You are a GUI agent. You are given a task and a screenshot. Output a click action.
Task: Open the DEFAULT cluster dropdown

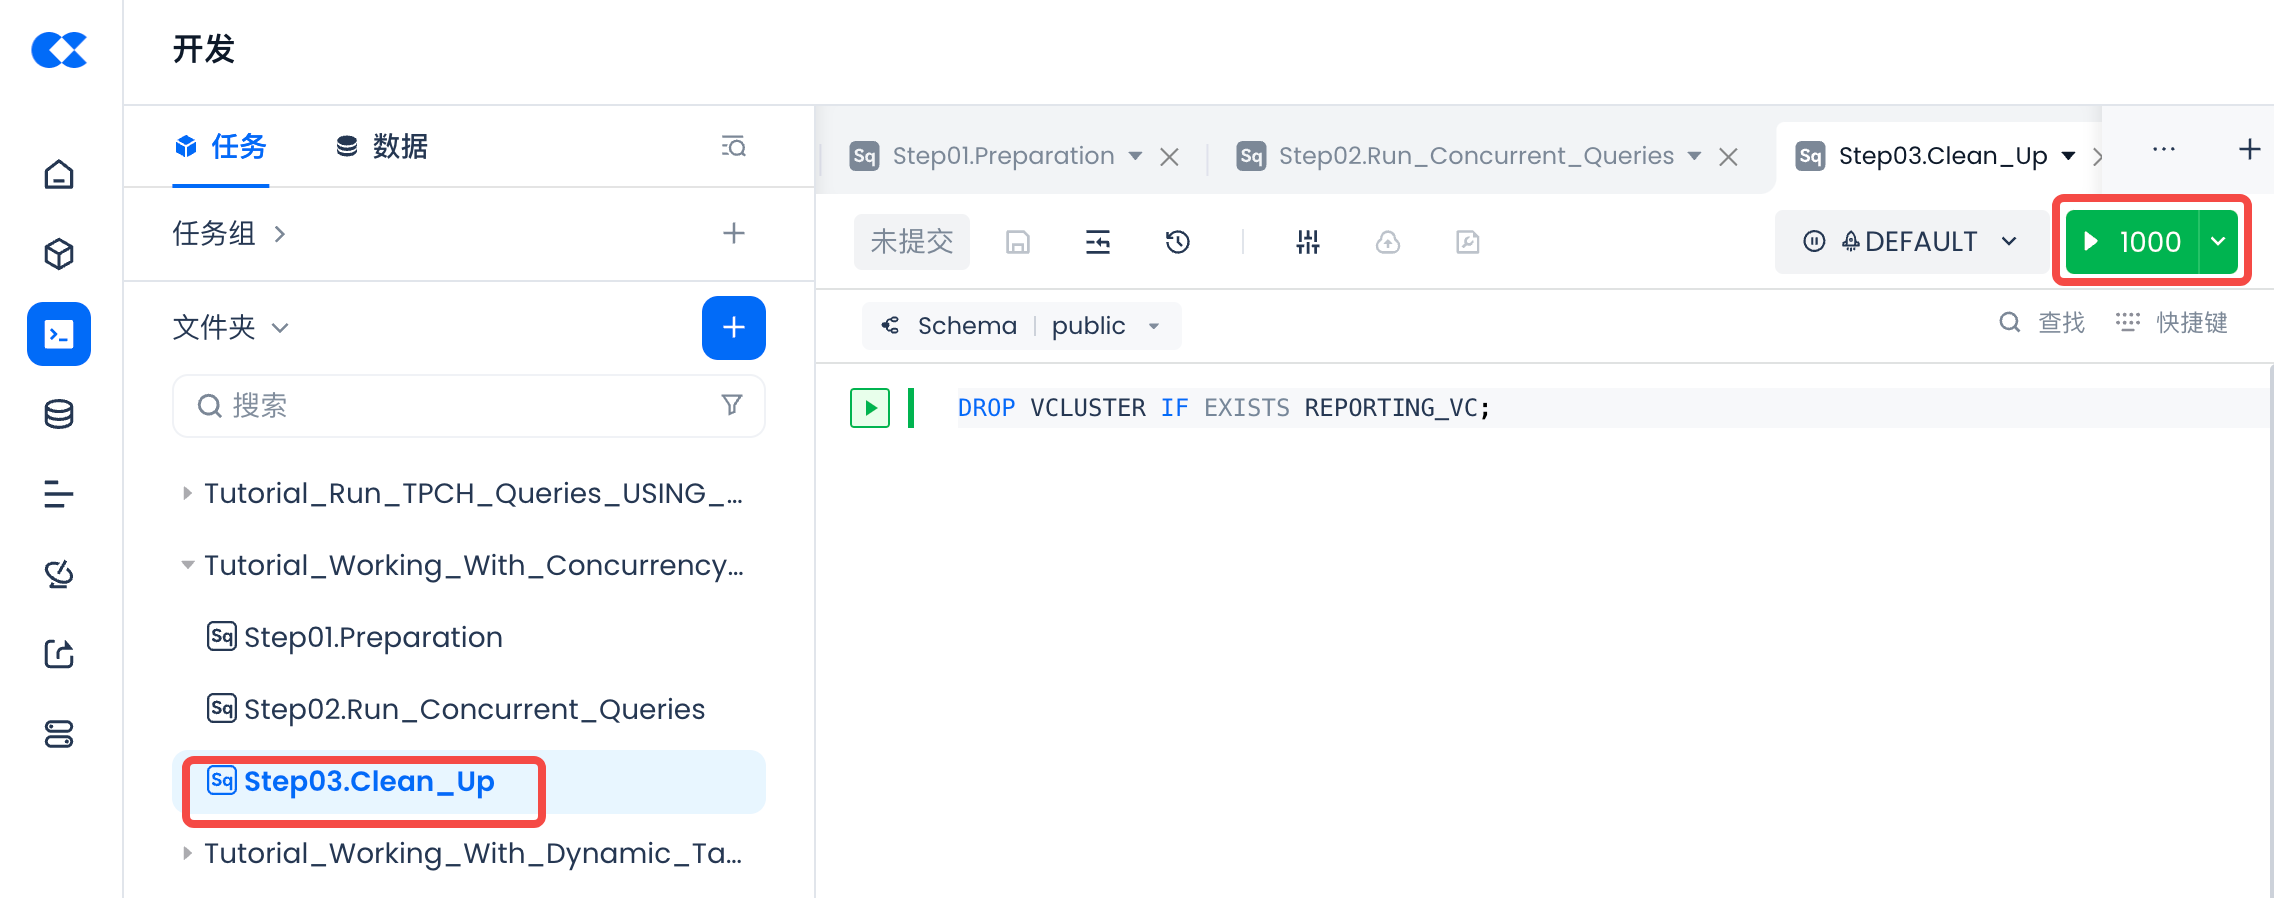click(x=1909, y=242)
